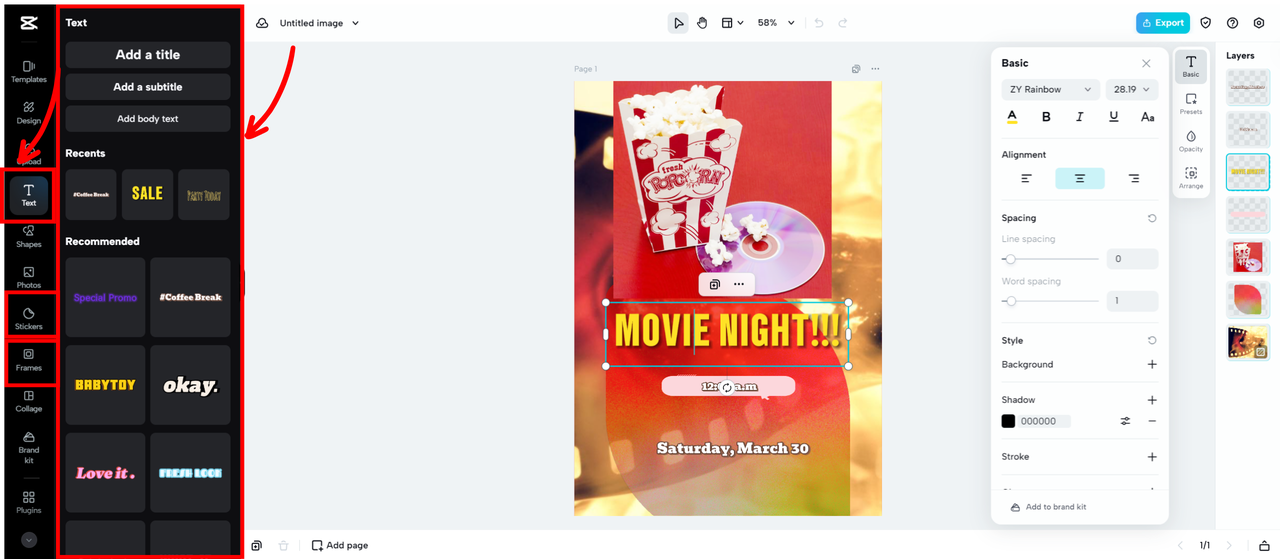Open the ZY Rainbow font dropdown
The image size is (1280, 559).
tap(1051, 89)
